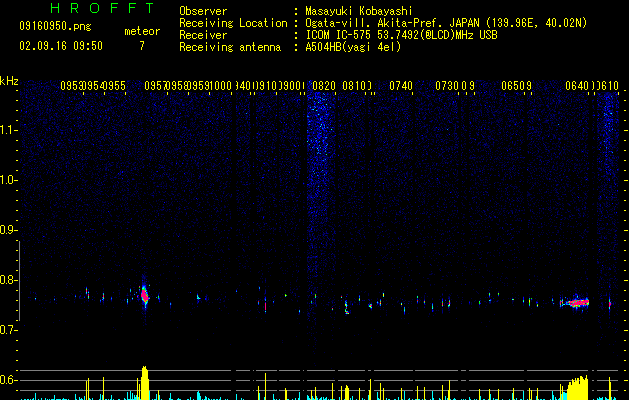Click the 0730 time marker

(447, 86)
